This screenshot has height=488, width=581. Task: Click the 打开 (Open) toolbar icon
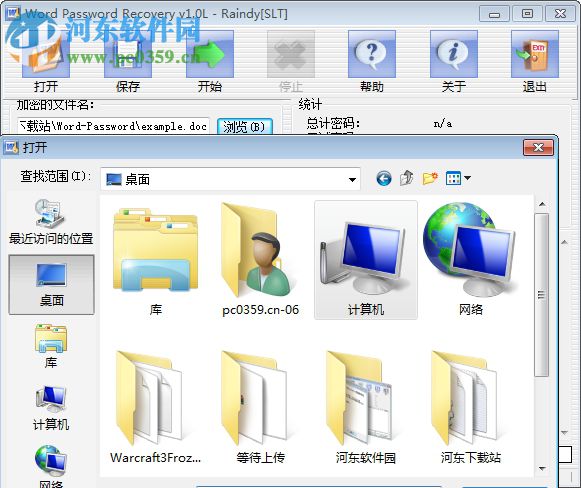[46, 54]
